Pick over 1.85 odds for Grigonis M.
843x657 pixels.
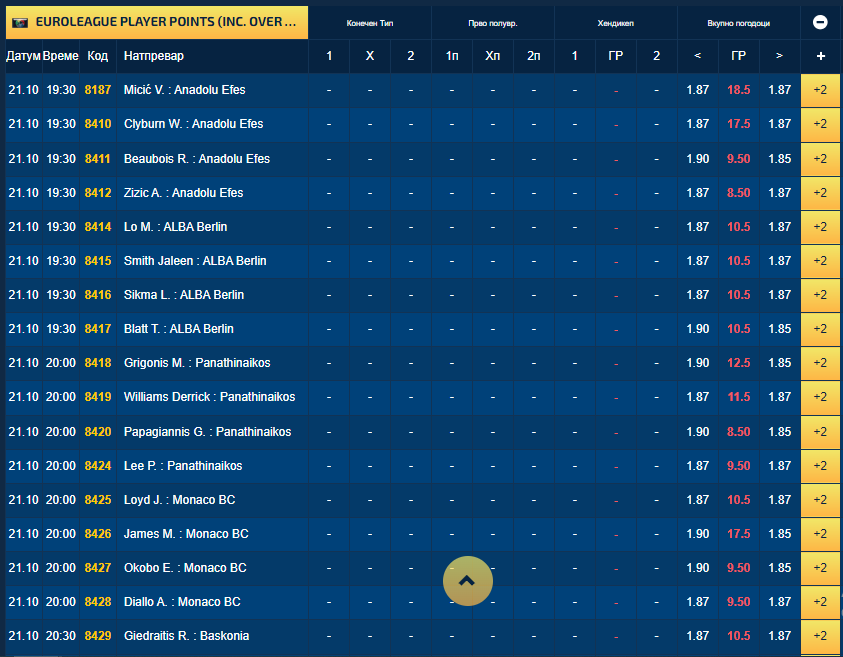coord(780,363)
